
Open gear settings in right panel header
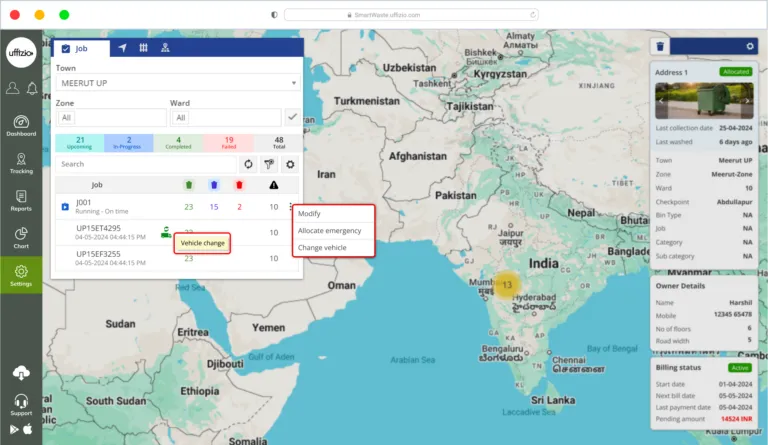750,46
